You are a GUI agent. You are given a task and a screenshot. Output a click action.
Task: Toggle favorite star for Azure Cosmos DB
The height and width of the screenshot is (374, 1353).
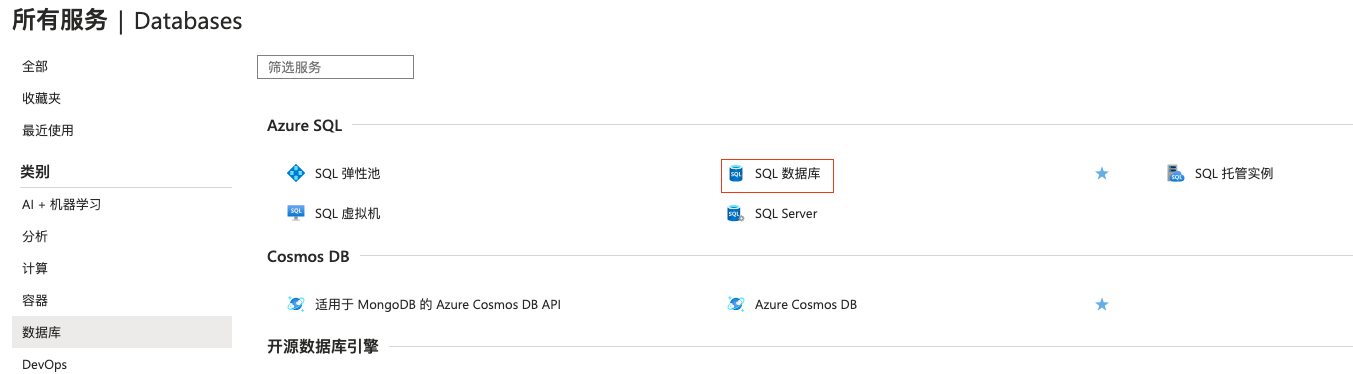point(1102,304)
